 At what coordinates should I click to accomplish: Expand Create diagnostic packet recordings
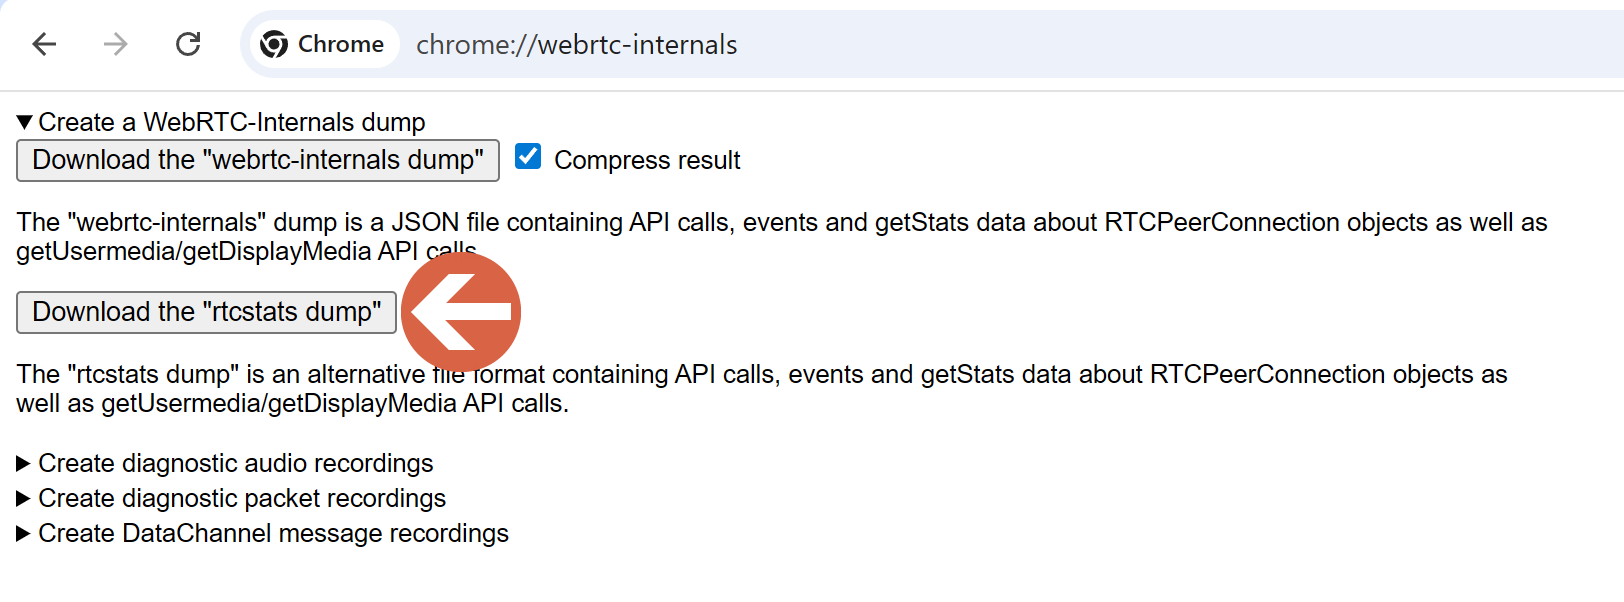[x=24, y=498]
